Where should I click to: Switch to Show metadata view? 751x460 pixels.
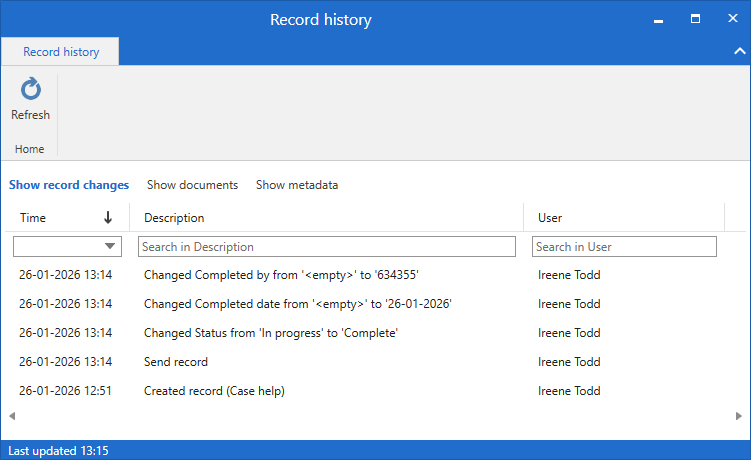296,185
